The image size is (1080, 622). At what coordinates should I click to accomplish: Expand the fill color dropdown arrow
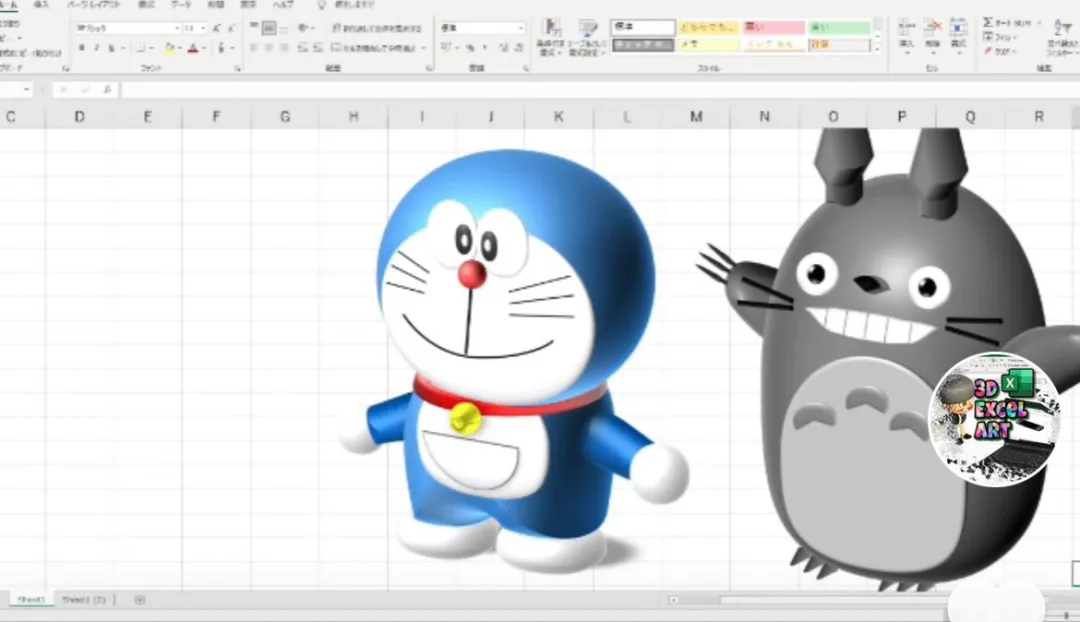[179, 48]
